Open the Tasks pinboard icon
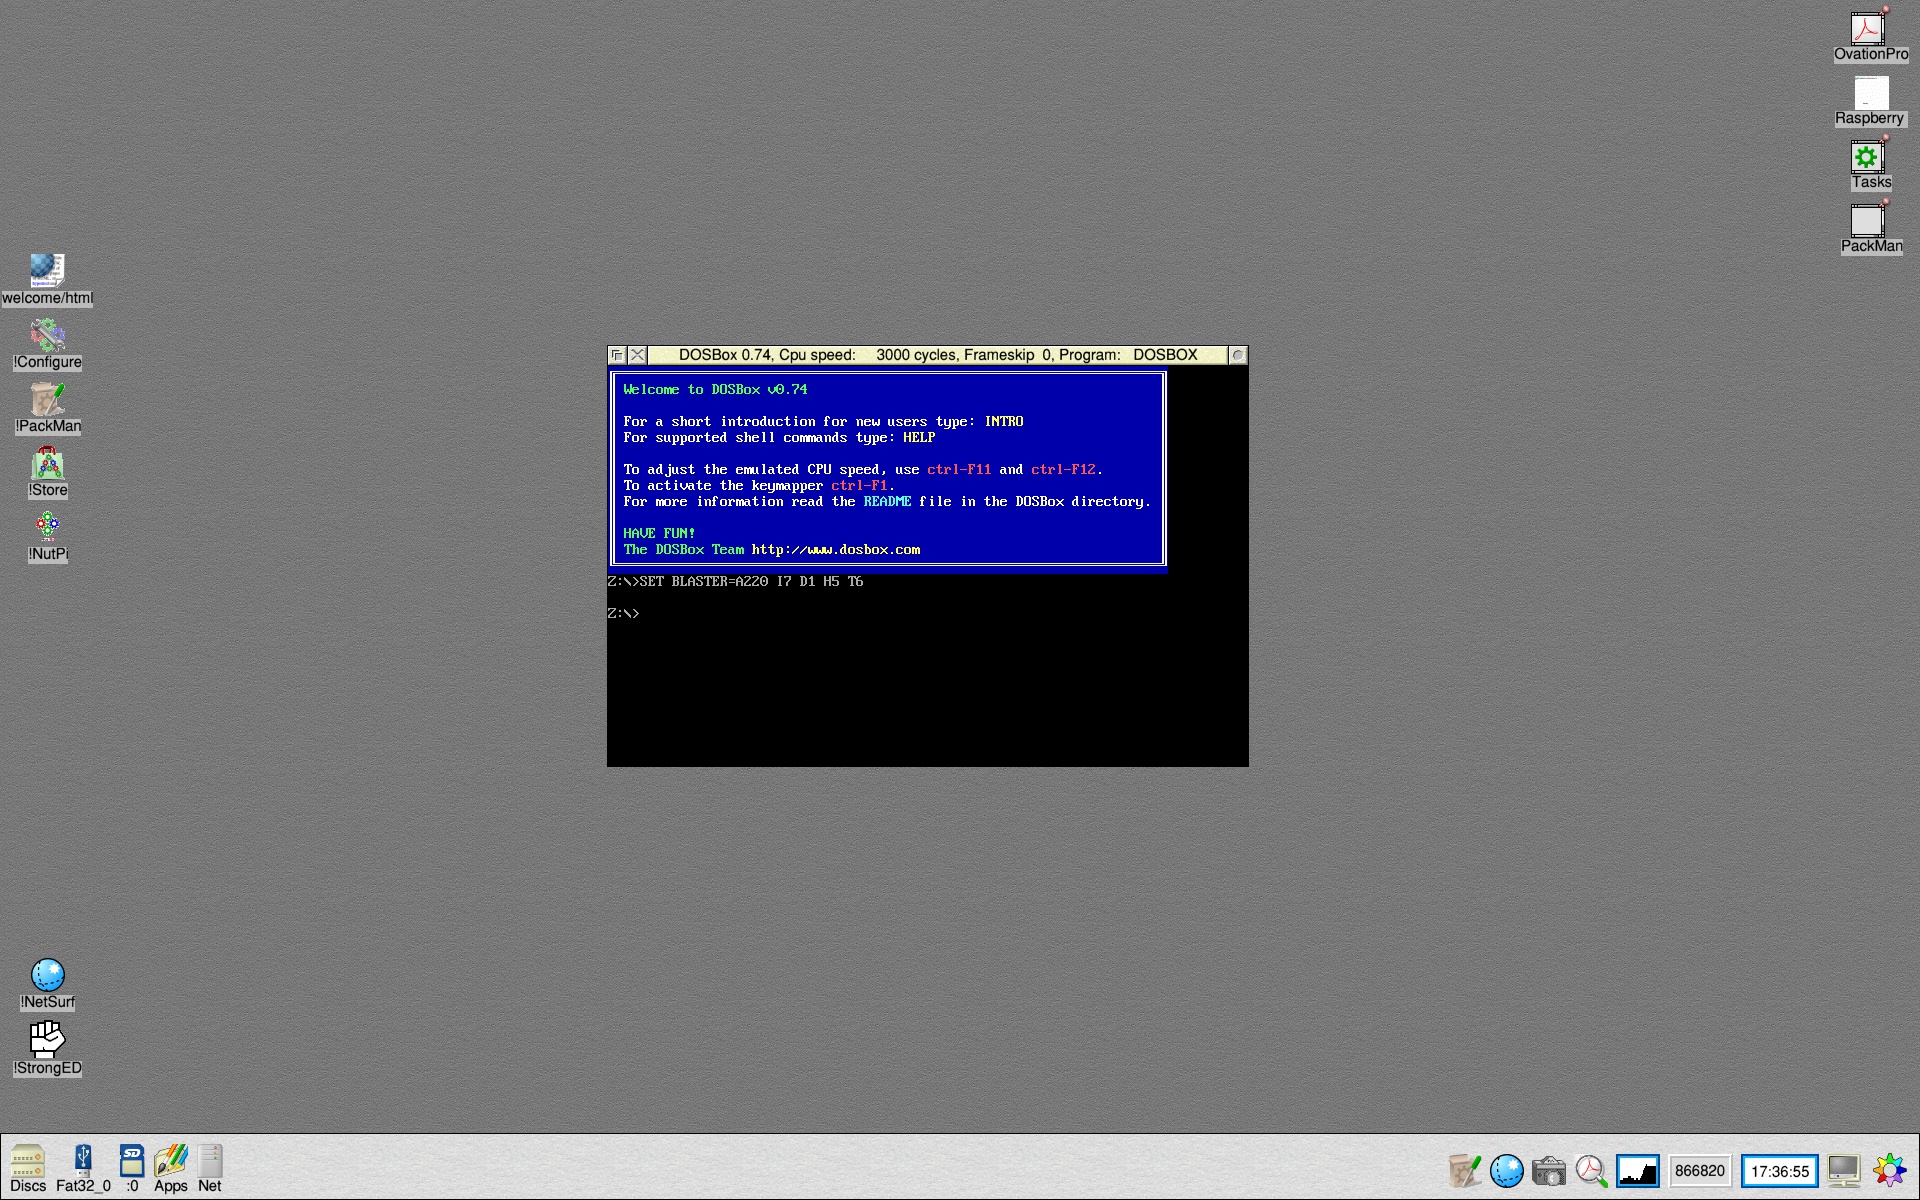Image resolution: width=1920 pixels, height=1200 pixels. [x=1870, y=164]
